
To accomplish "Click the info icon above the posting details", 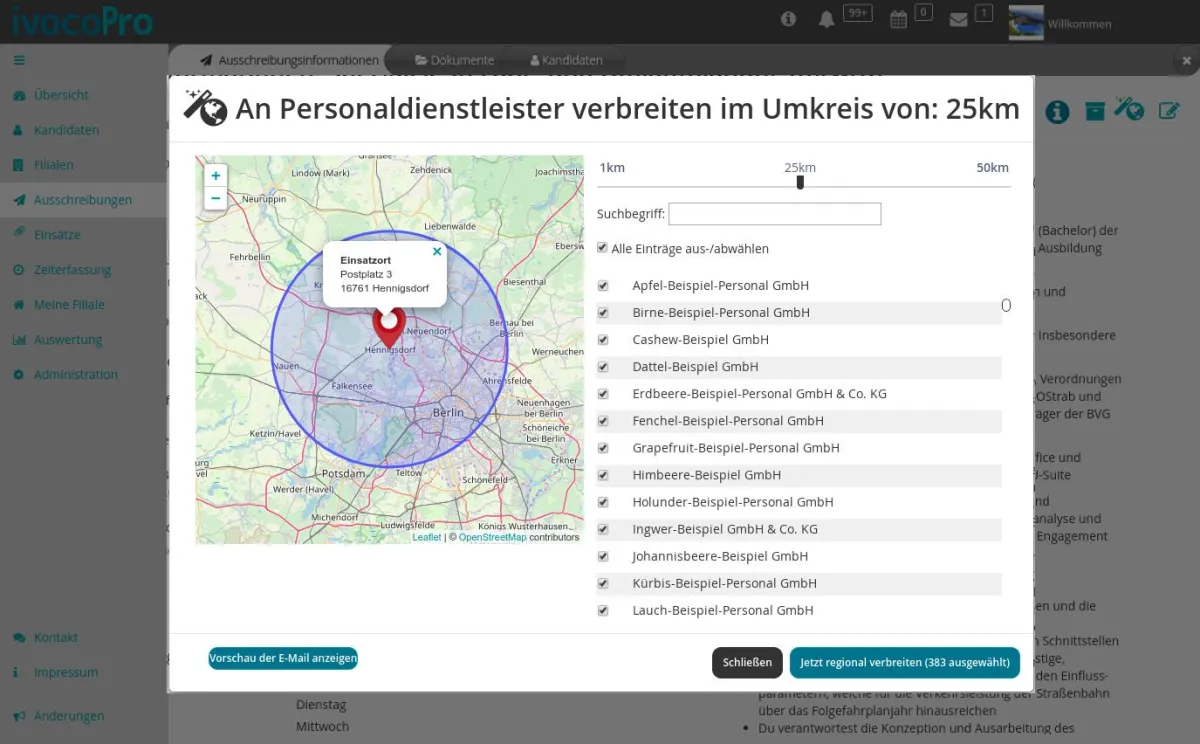I will [1057, 112].
